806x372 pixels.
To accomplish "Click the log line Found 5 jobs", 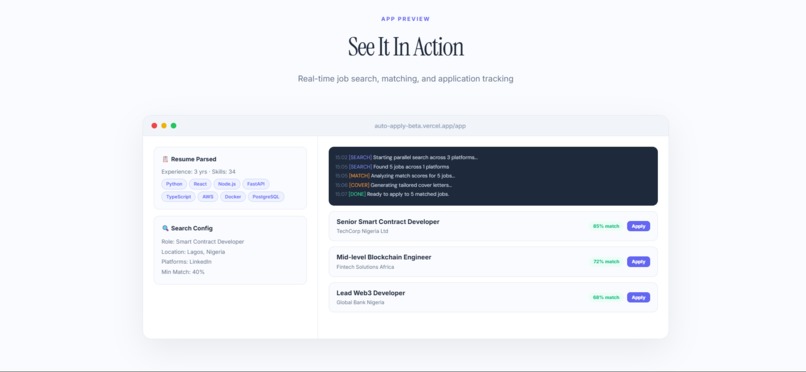I will click(392, 167).
